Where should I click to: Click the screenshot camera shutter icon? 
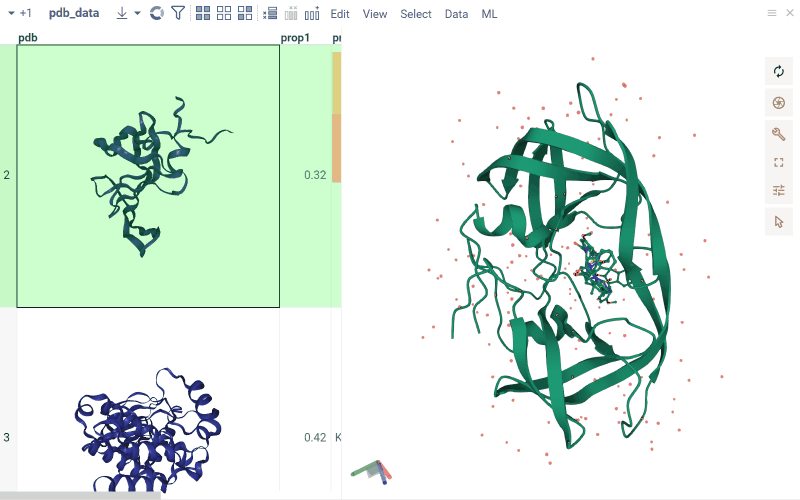pyautogui.click(x=779, y=103)
